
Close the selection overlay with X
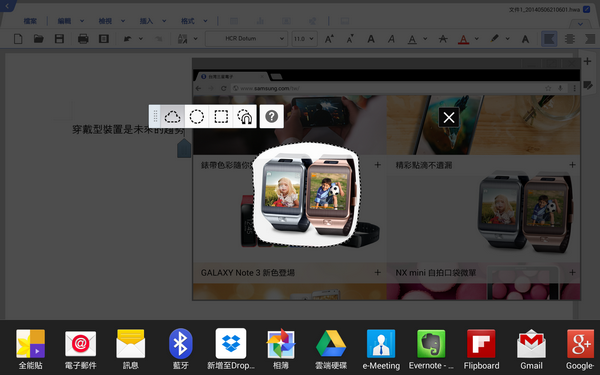449,117
